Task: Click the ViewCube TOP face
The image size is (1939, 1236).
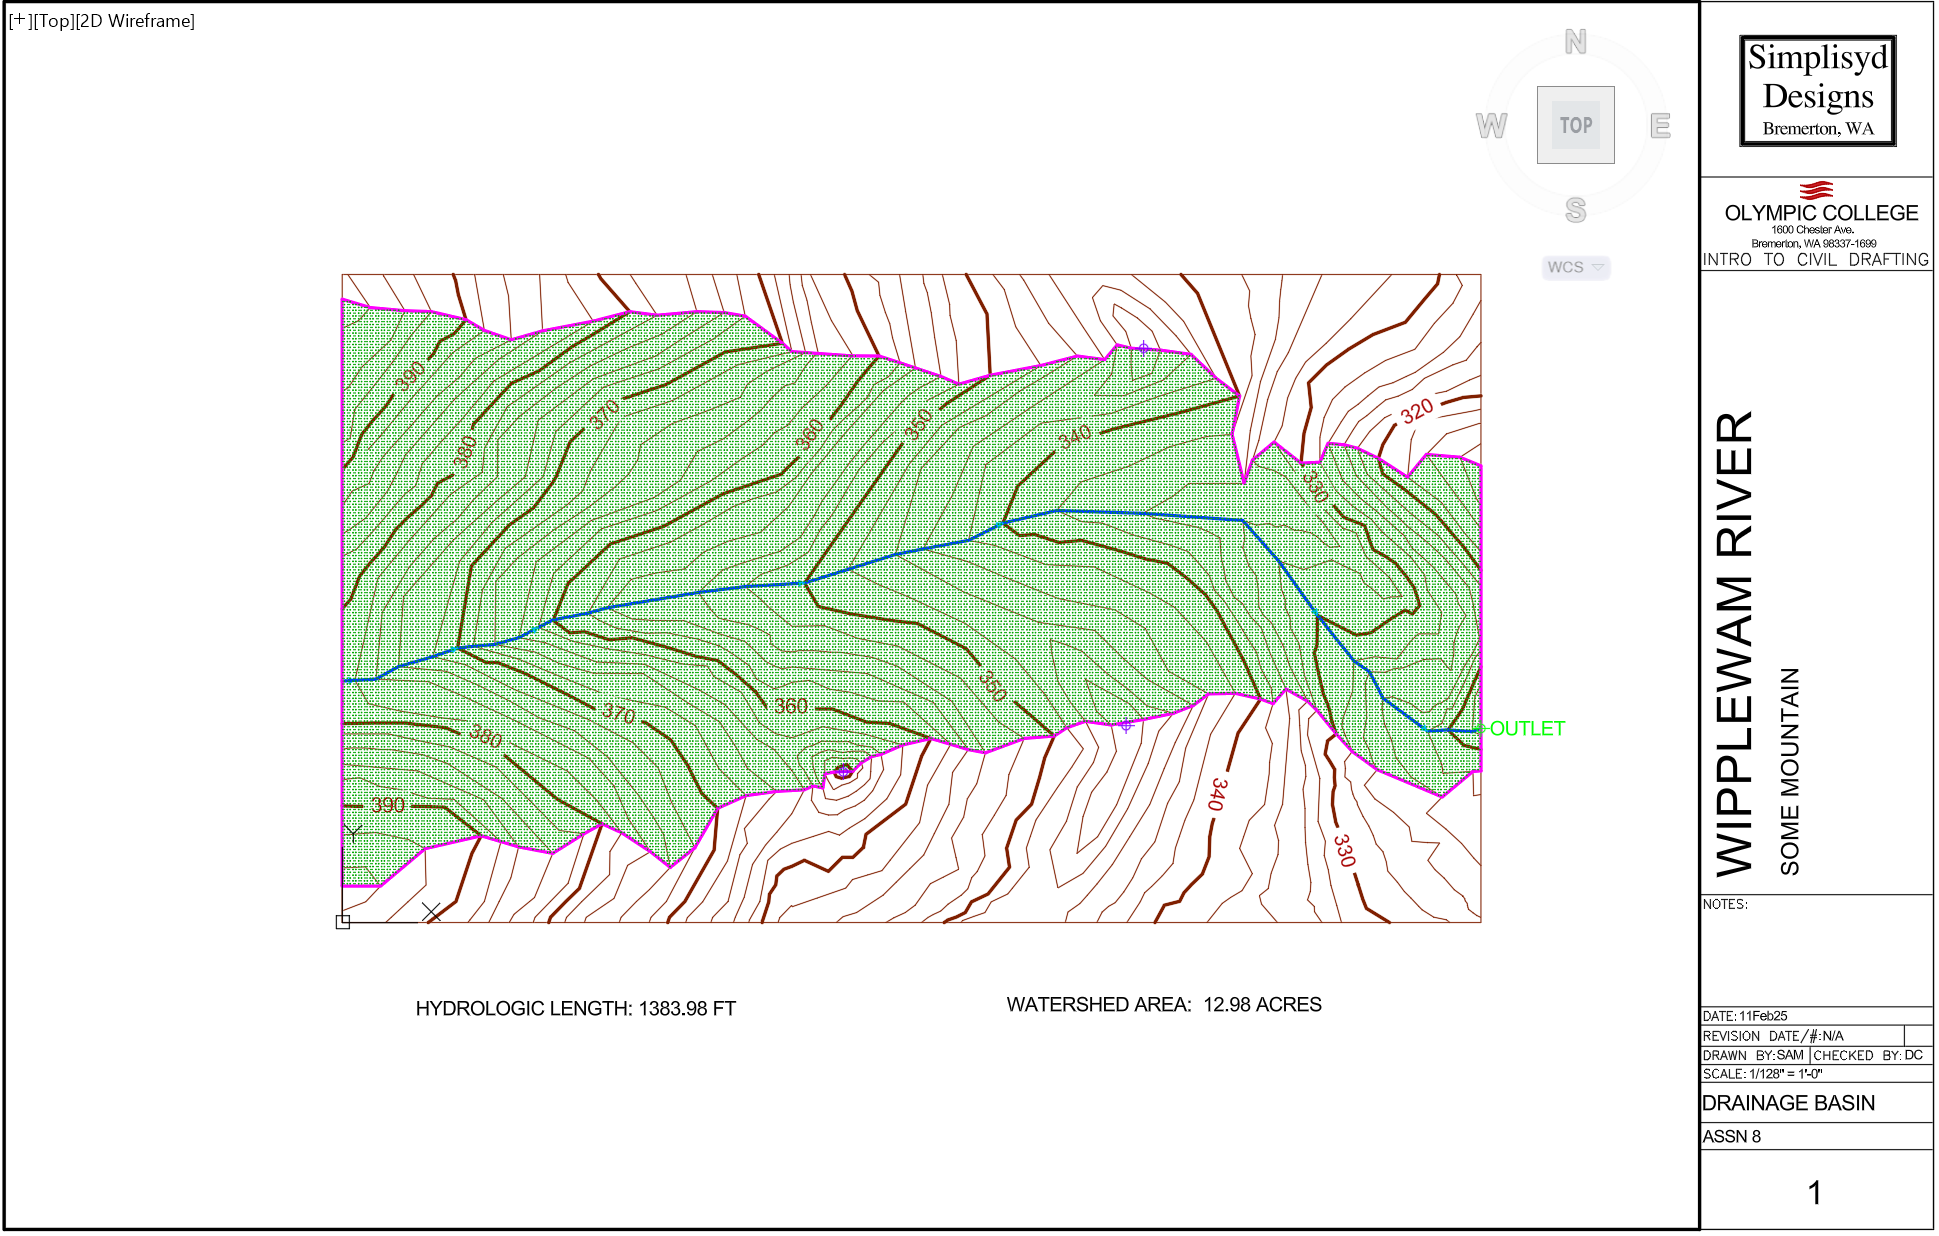Action: 1575,125
